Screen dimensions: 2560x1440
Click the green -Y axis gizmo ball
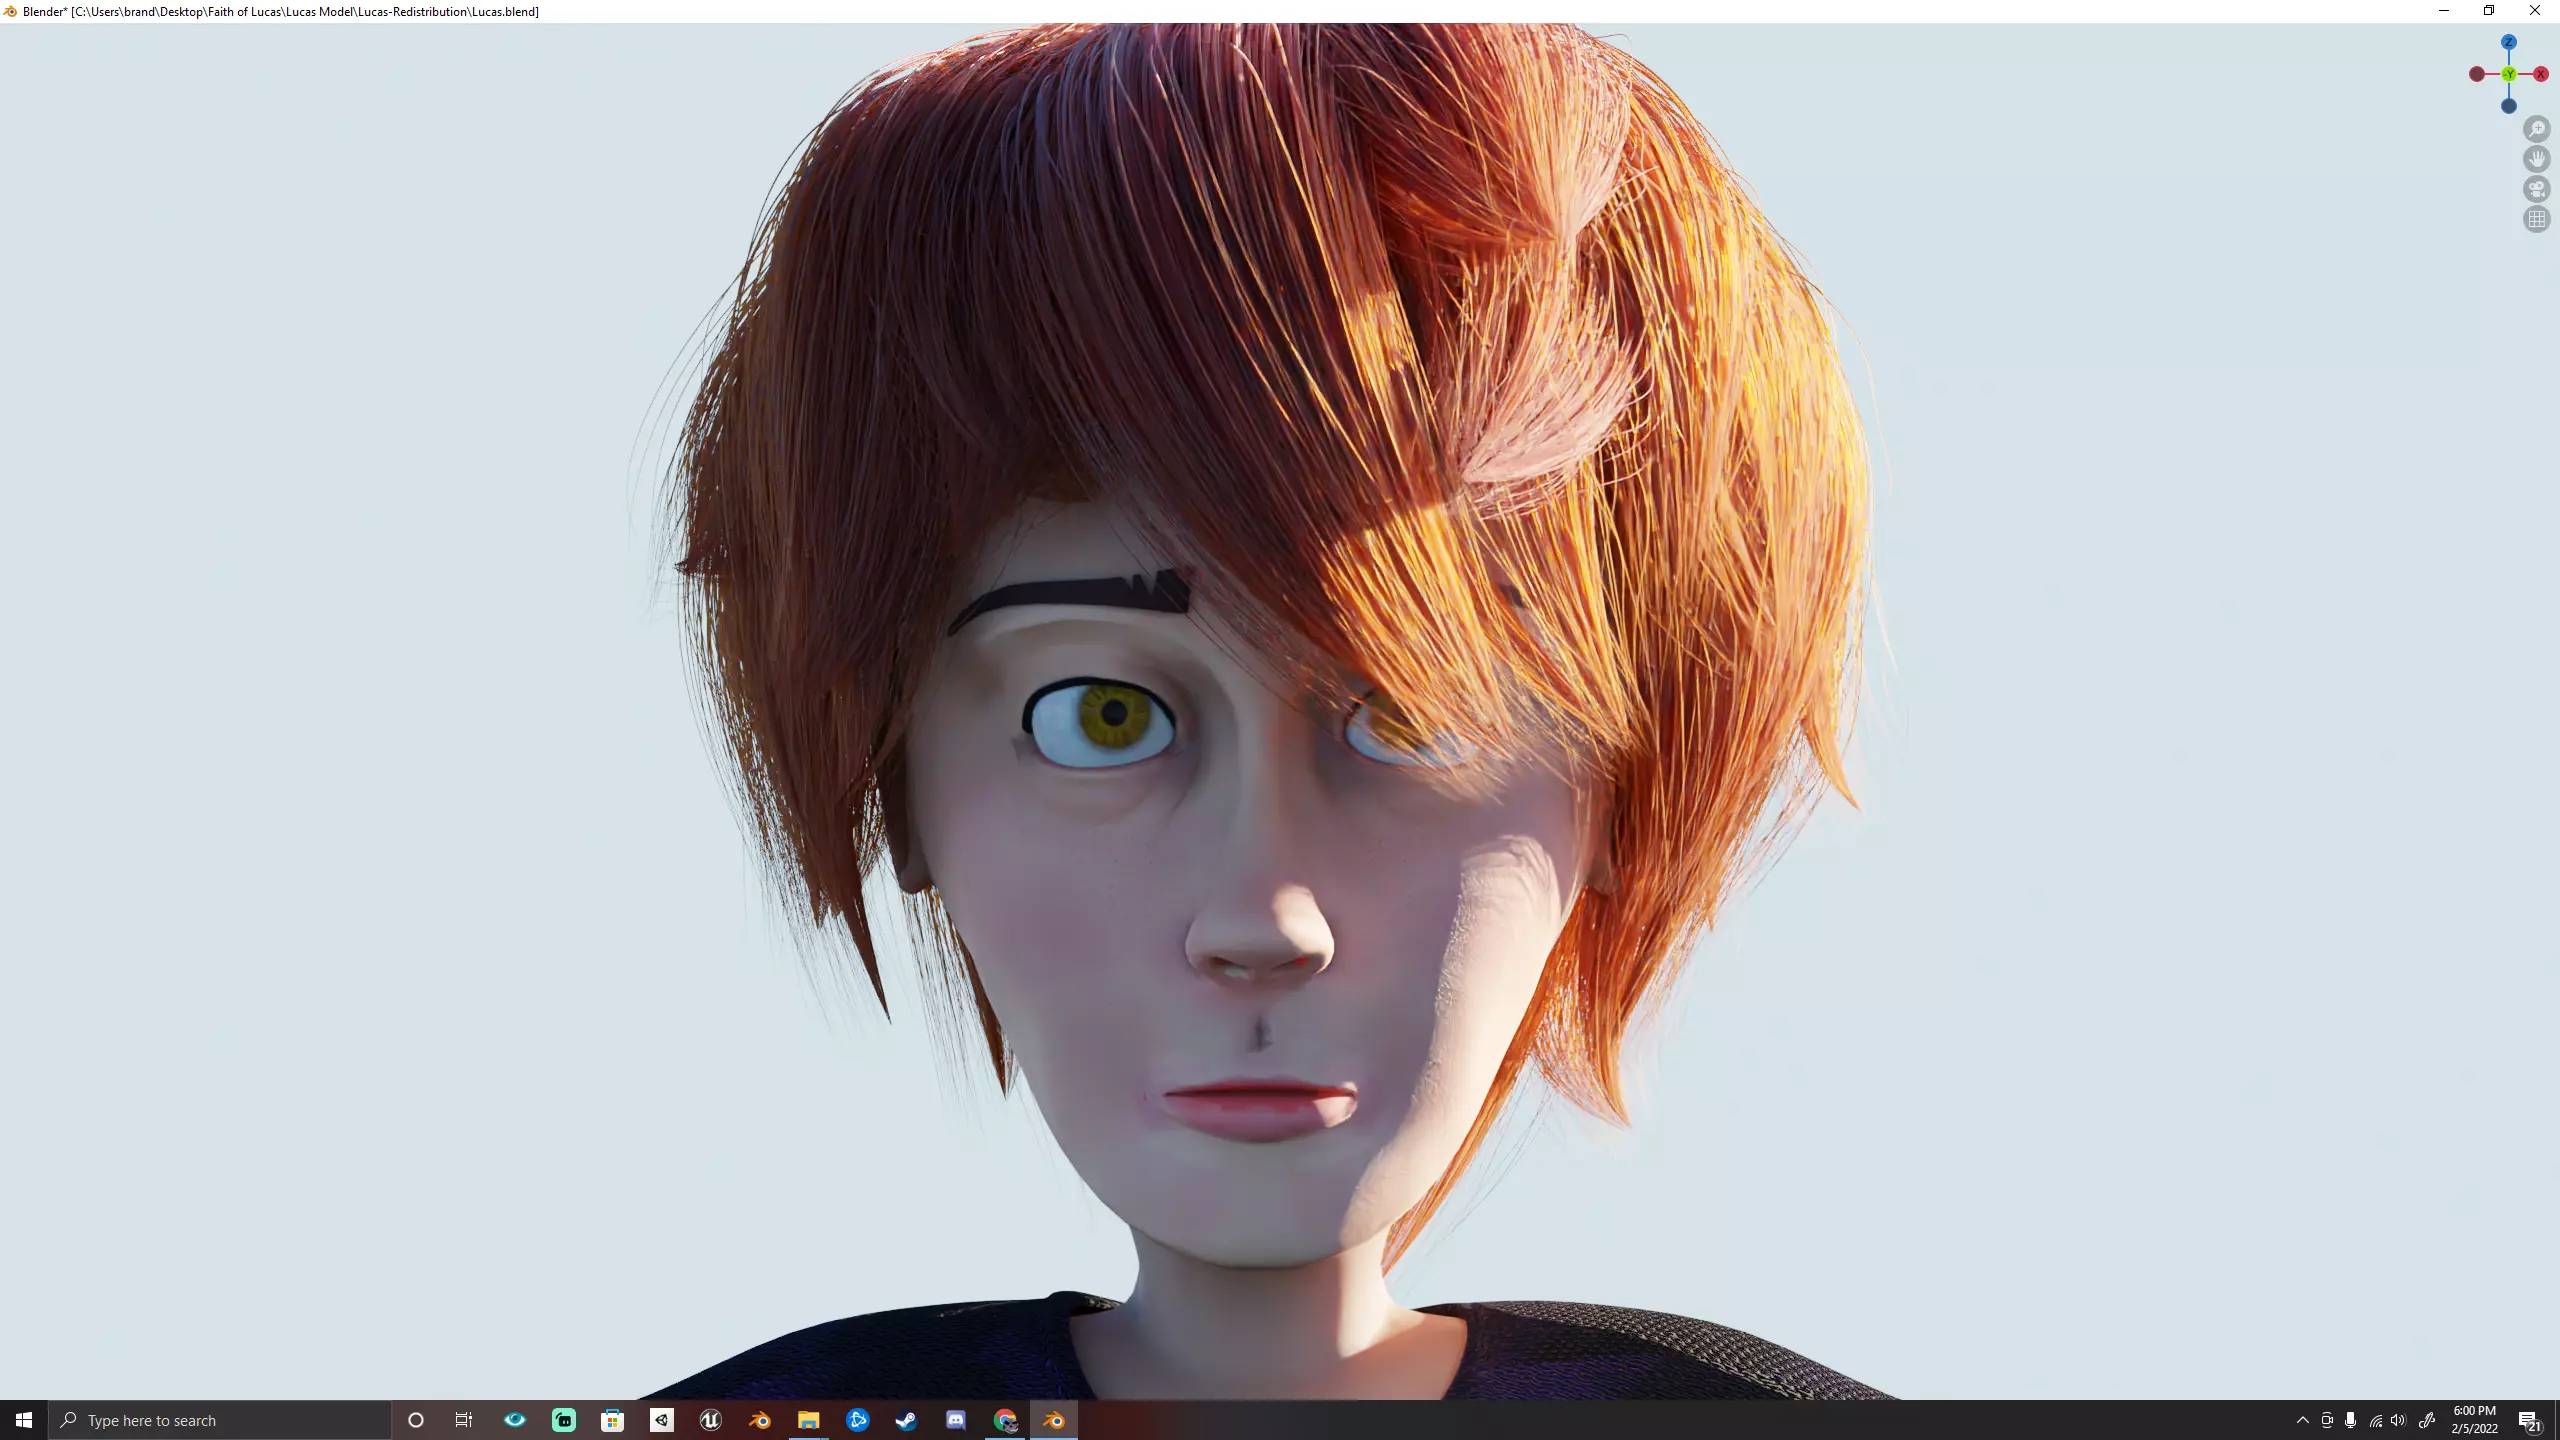[x=2508, y=74]
